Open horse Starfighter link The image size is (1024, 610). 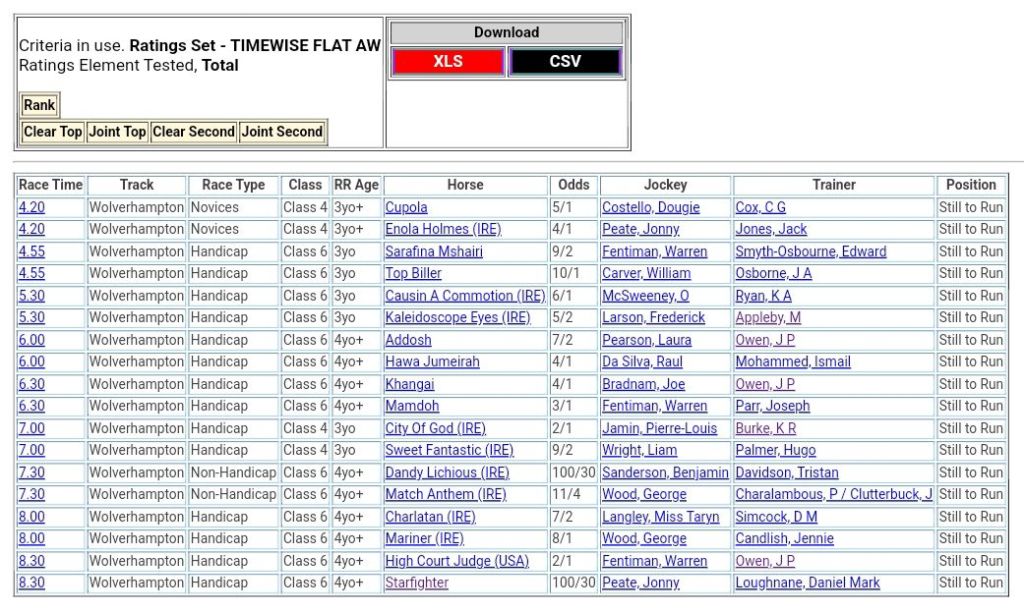click(416, 583)
